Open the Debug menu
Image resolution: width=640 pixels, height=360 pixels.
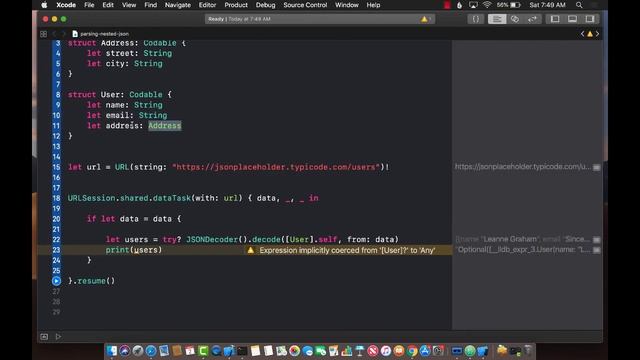[265, 5]
